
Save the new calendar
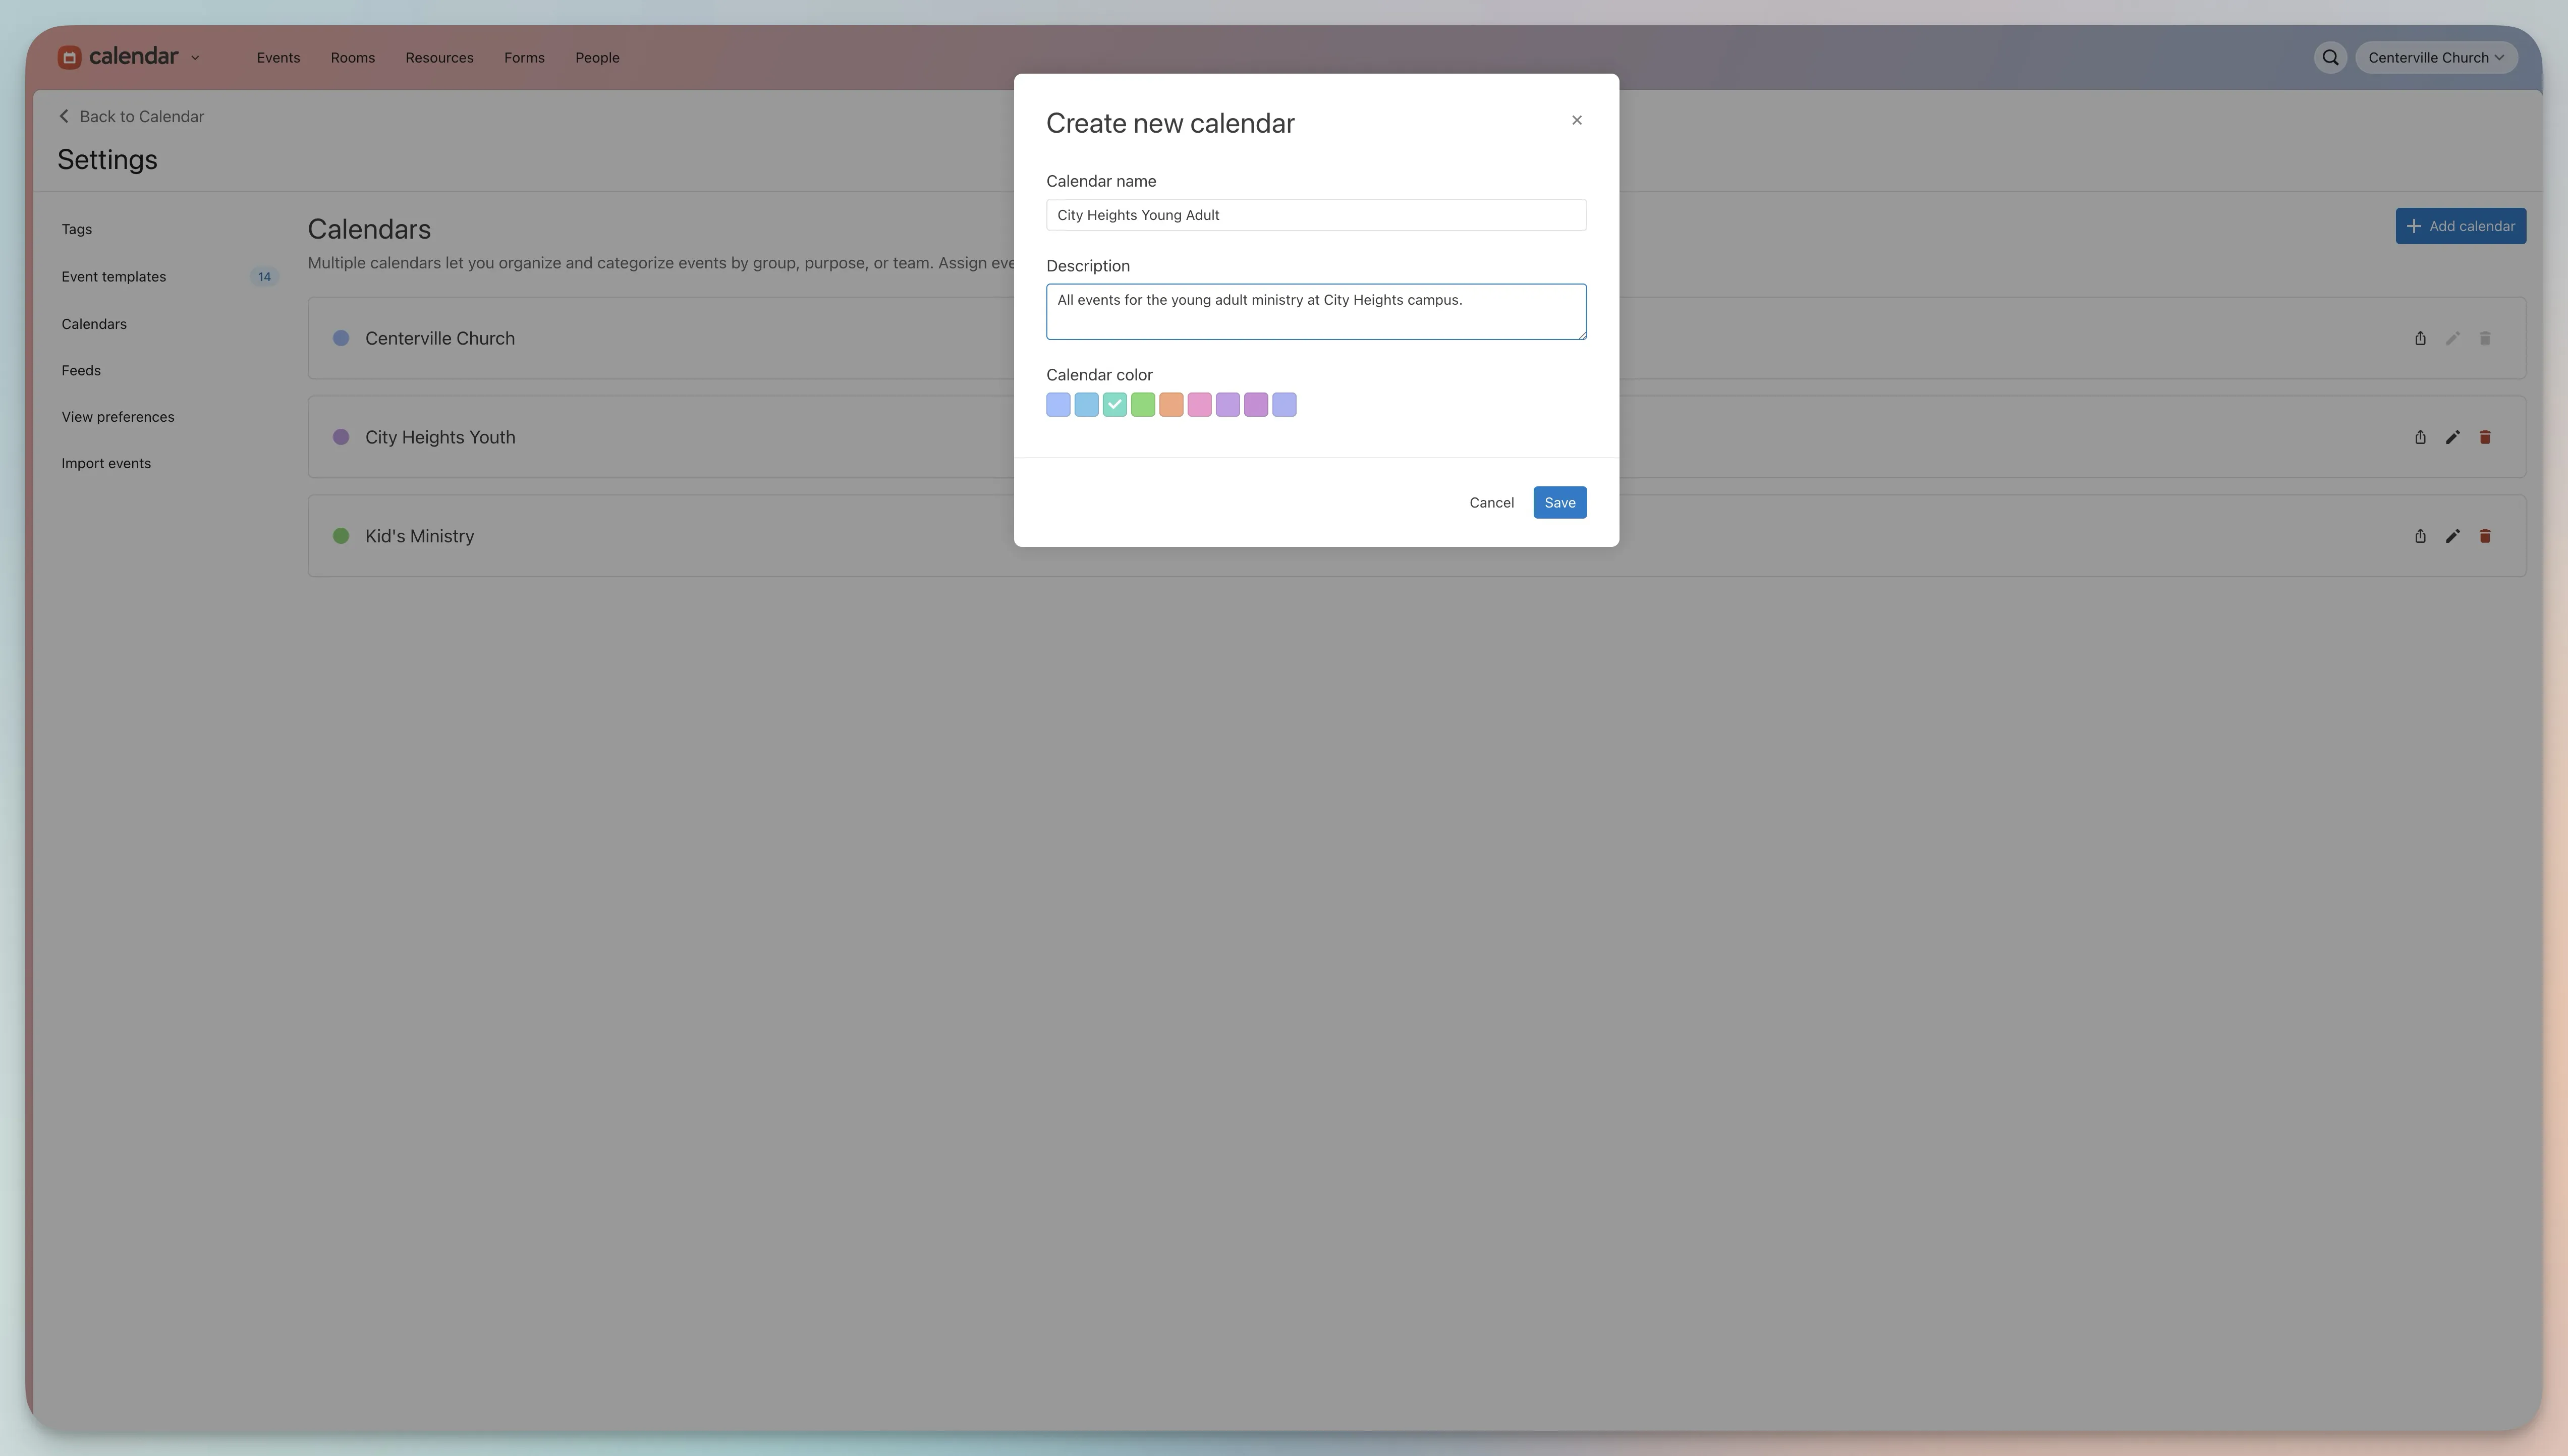1559,502
